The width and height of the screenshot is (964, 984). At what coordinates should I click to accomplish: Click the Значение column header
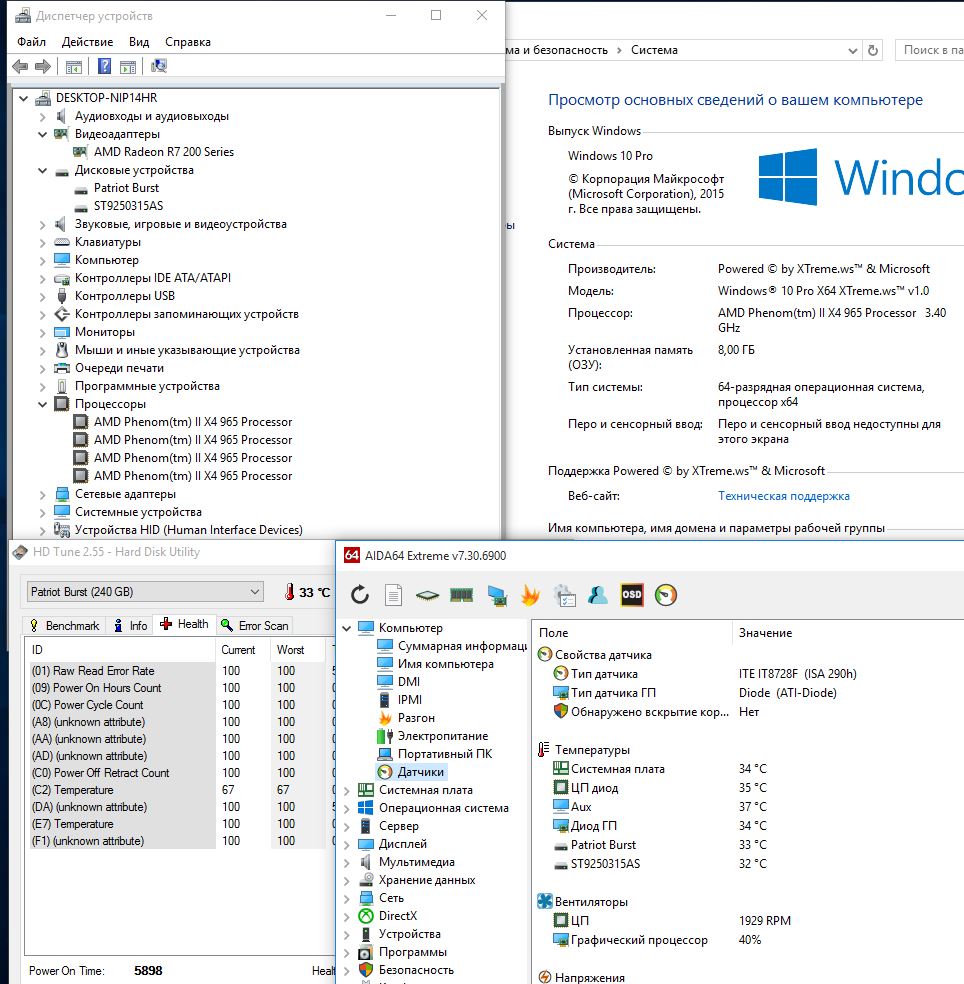click(x=765, y=633)
